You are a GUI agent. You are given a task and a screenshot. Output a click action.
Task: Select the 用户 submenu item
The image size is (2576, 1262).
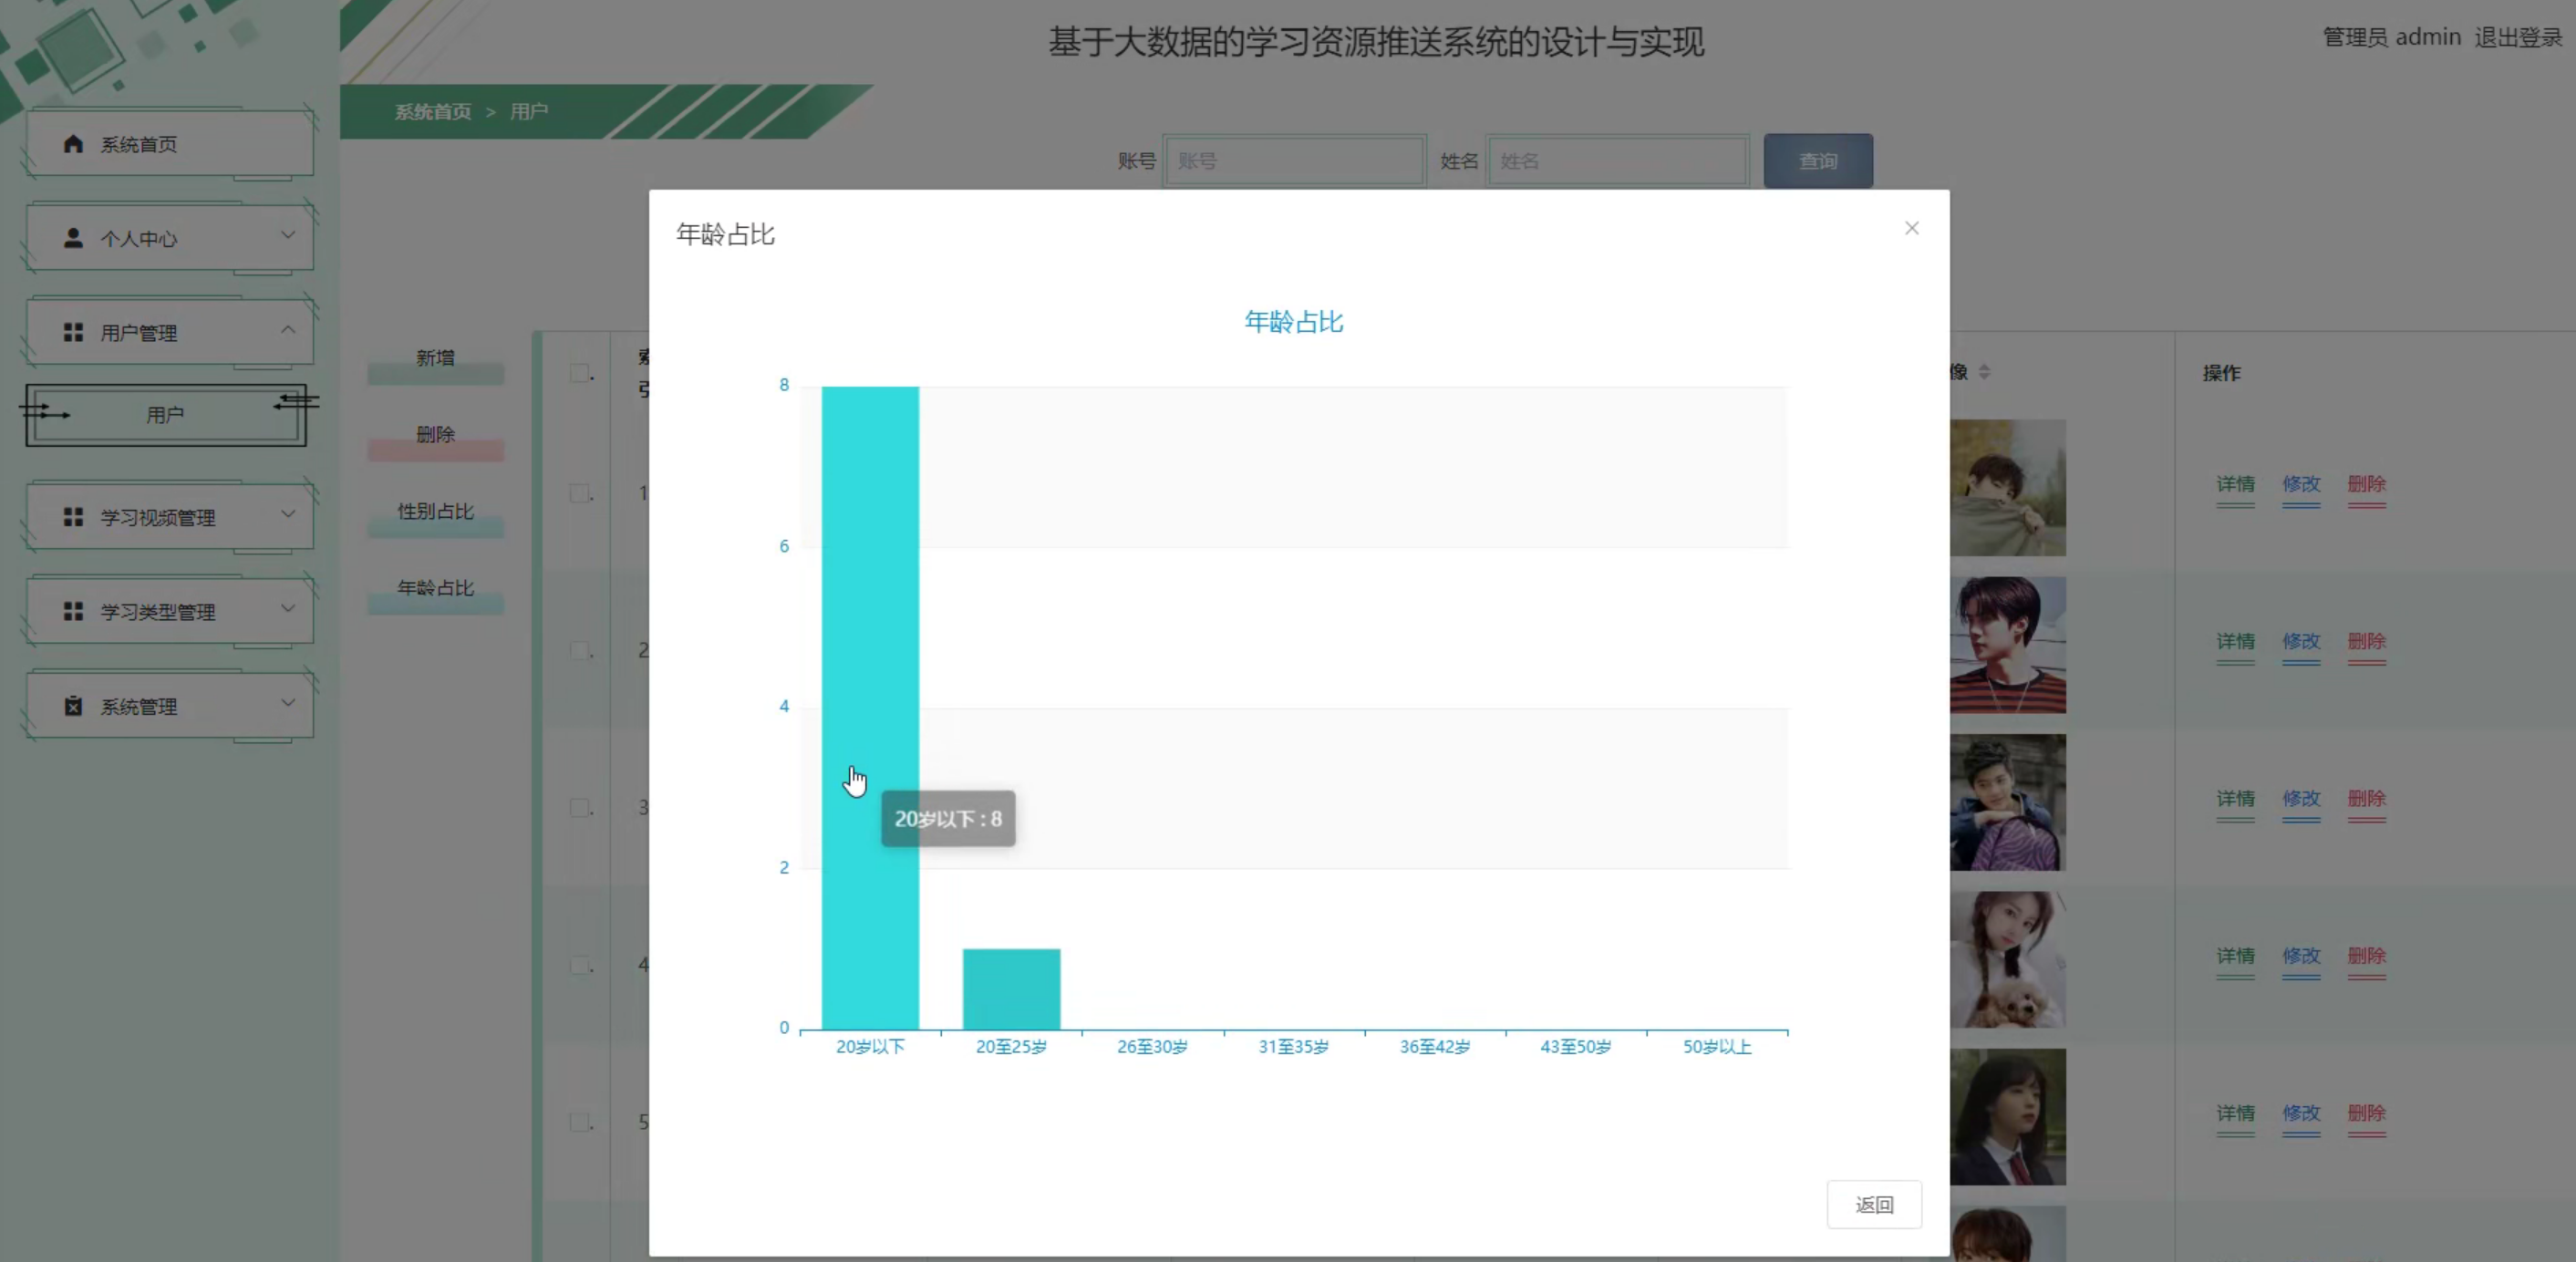point(166,415)
